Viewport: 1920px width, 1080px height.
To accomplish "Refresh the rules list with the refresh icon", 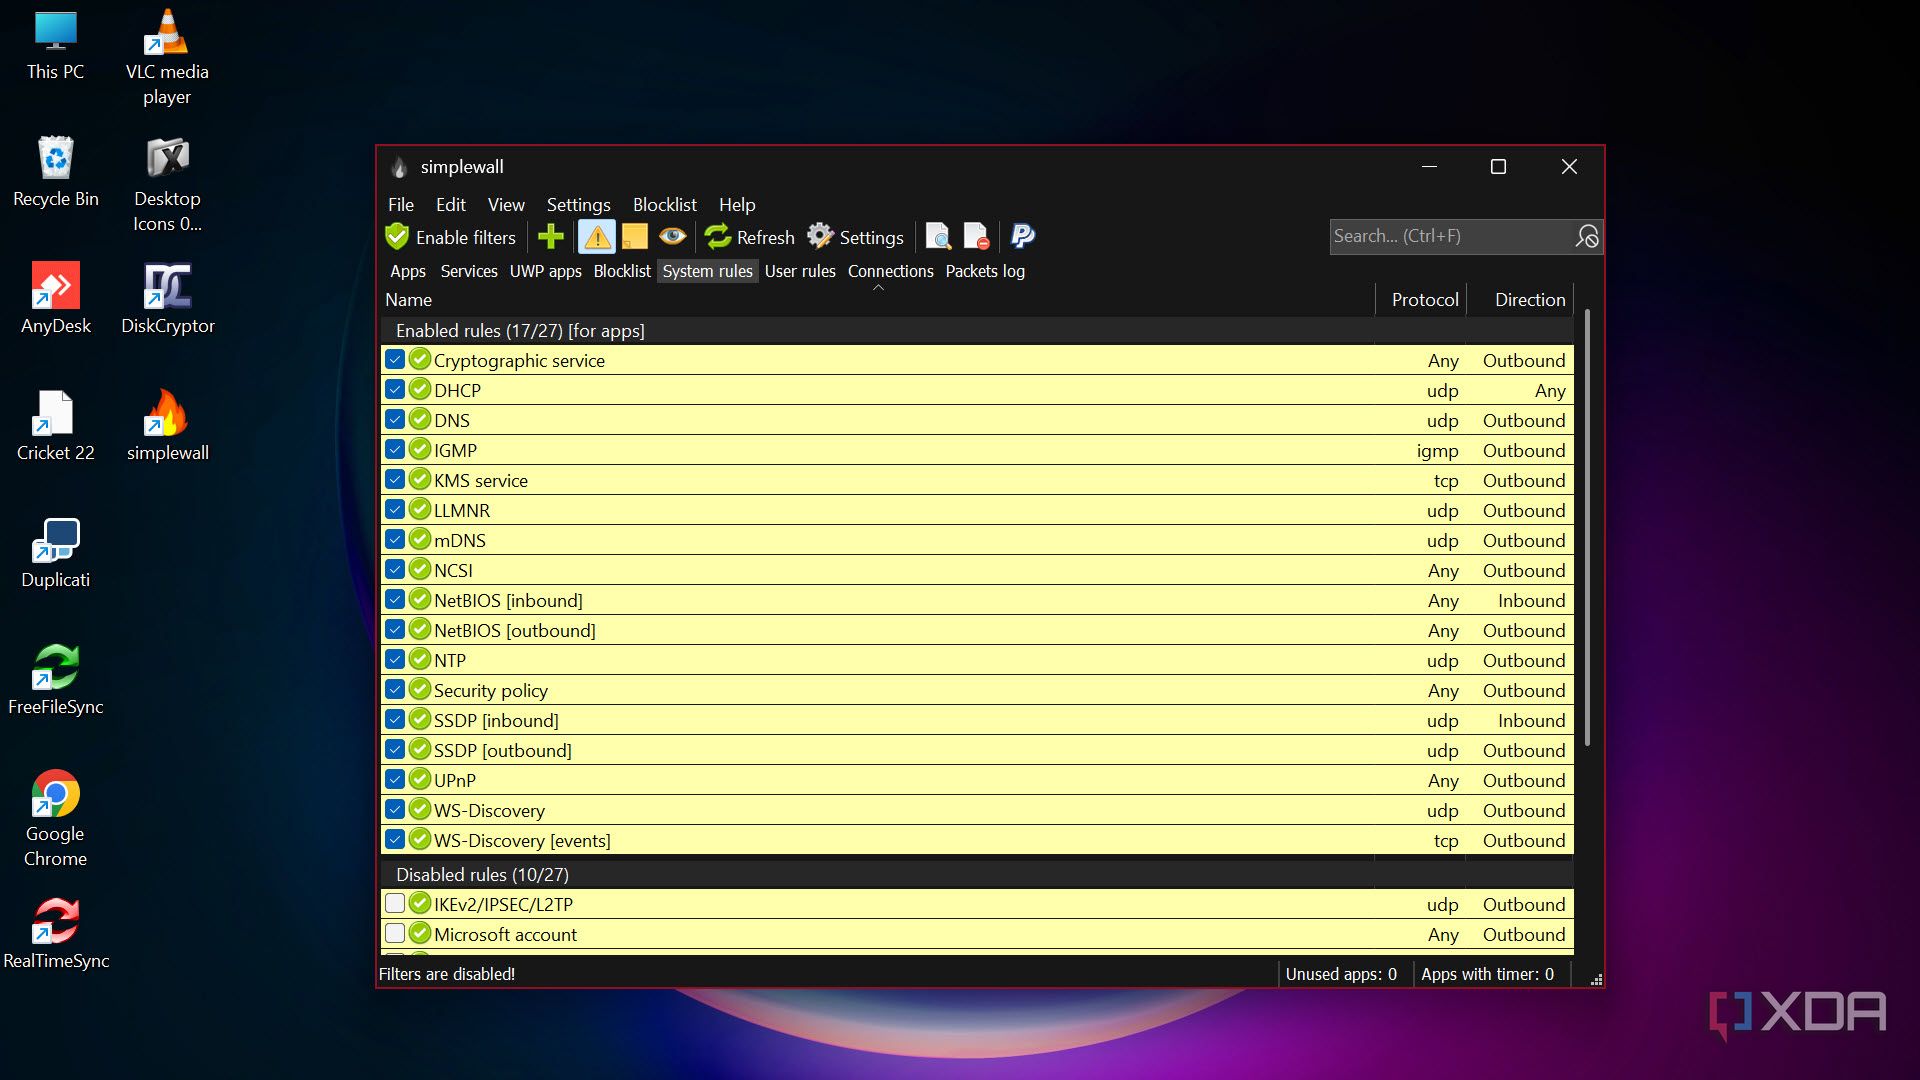I will (718, 237).
